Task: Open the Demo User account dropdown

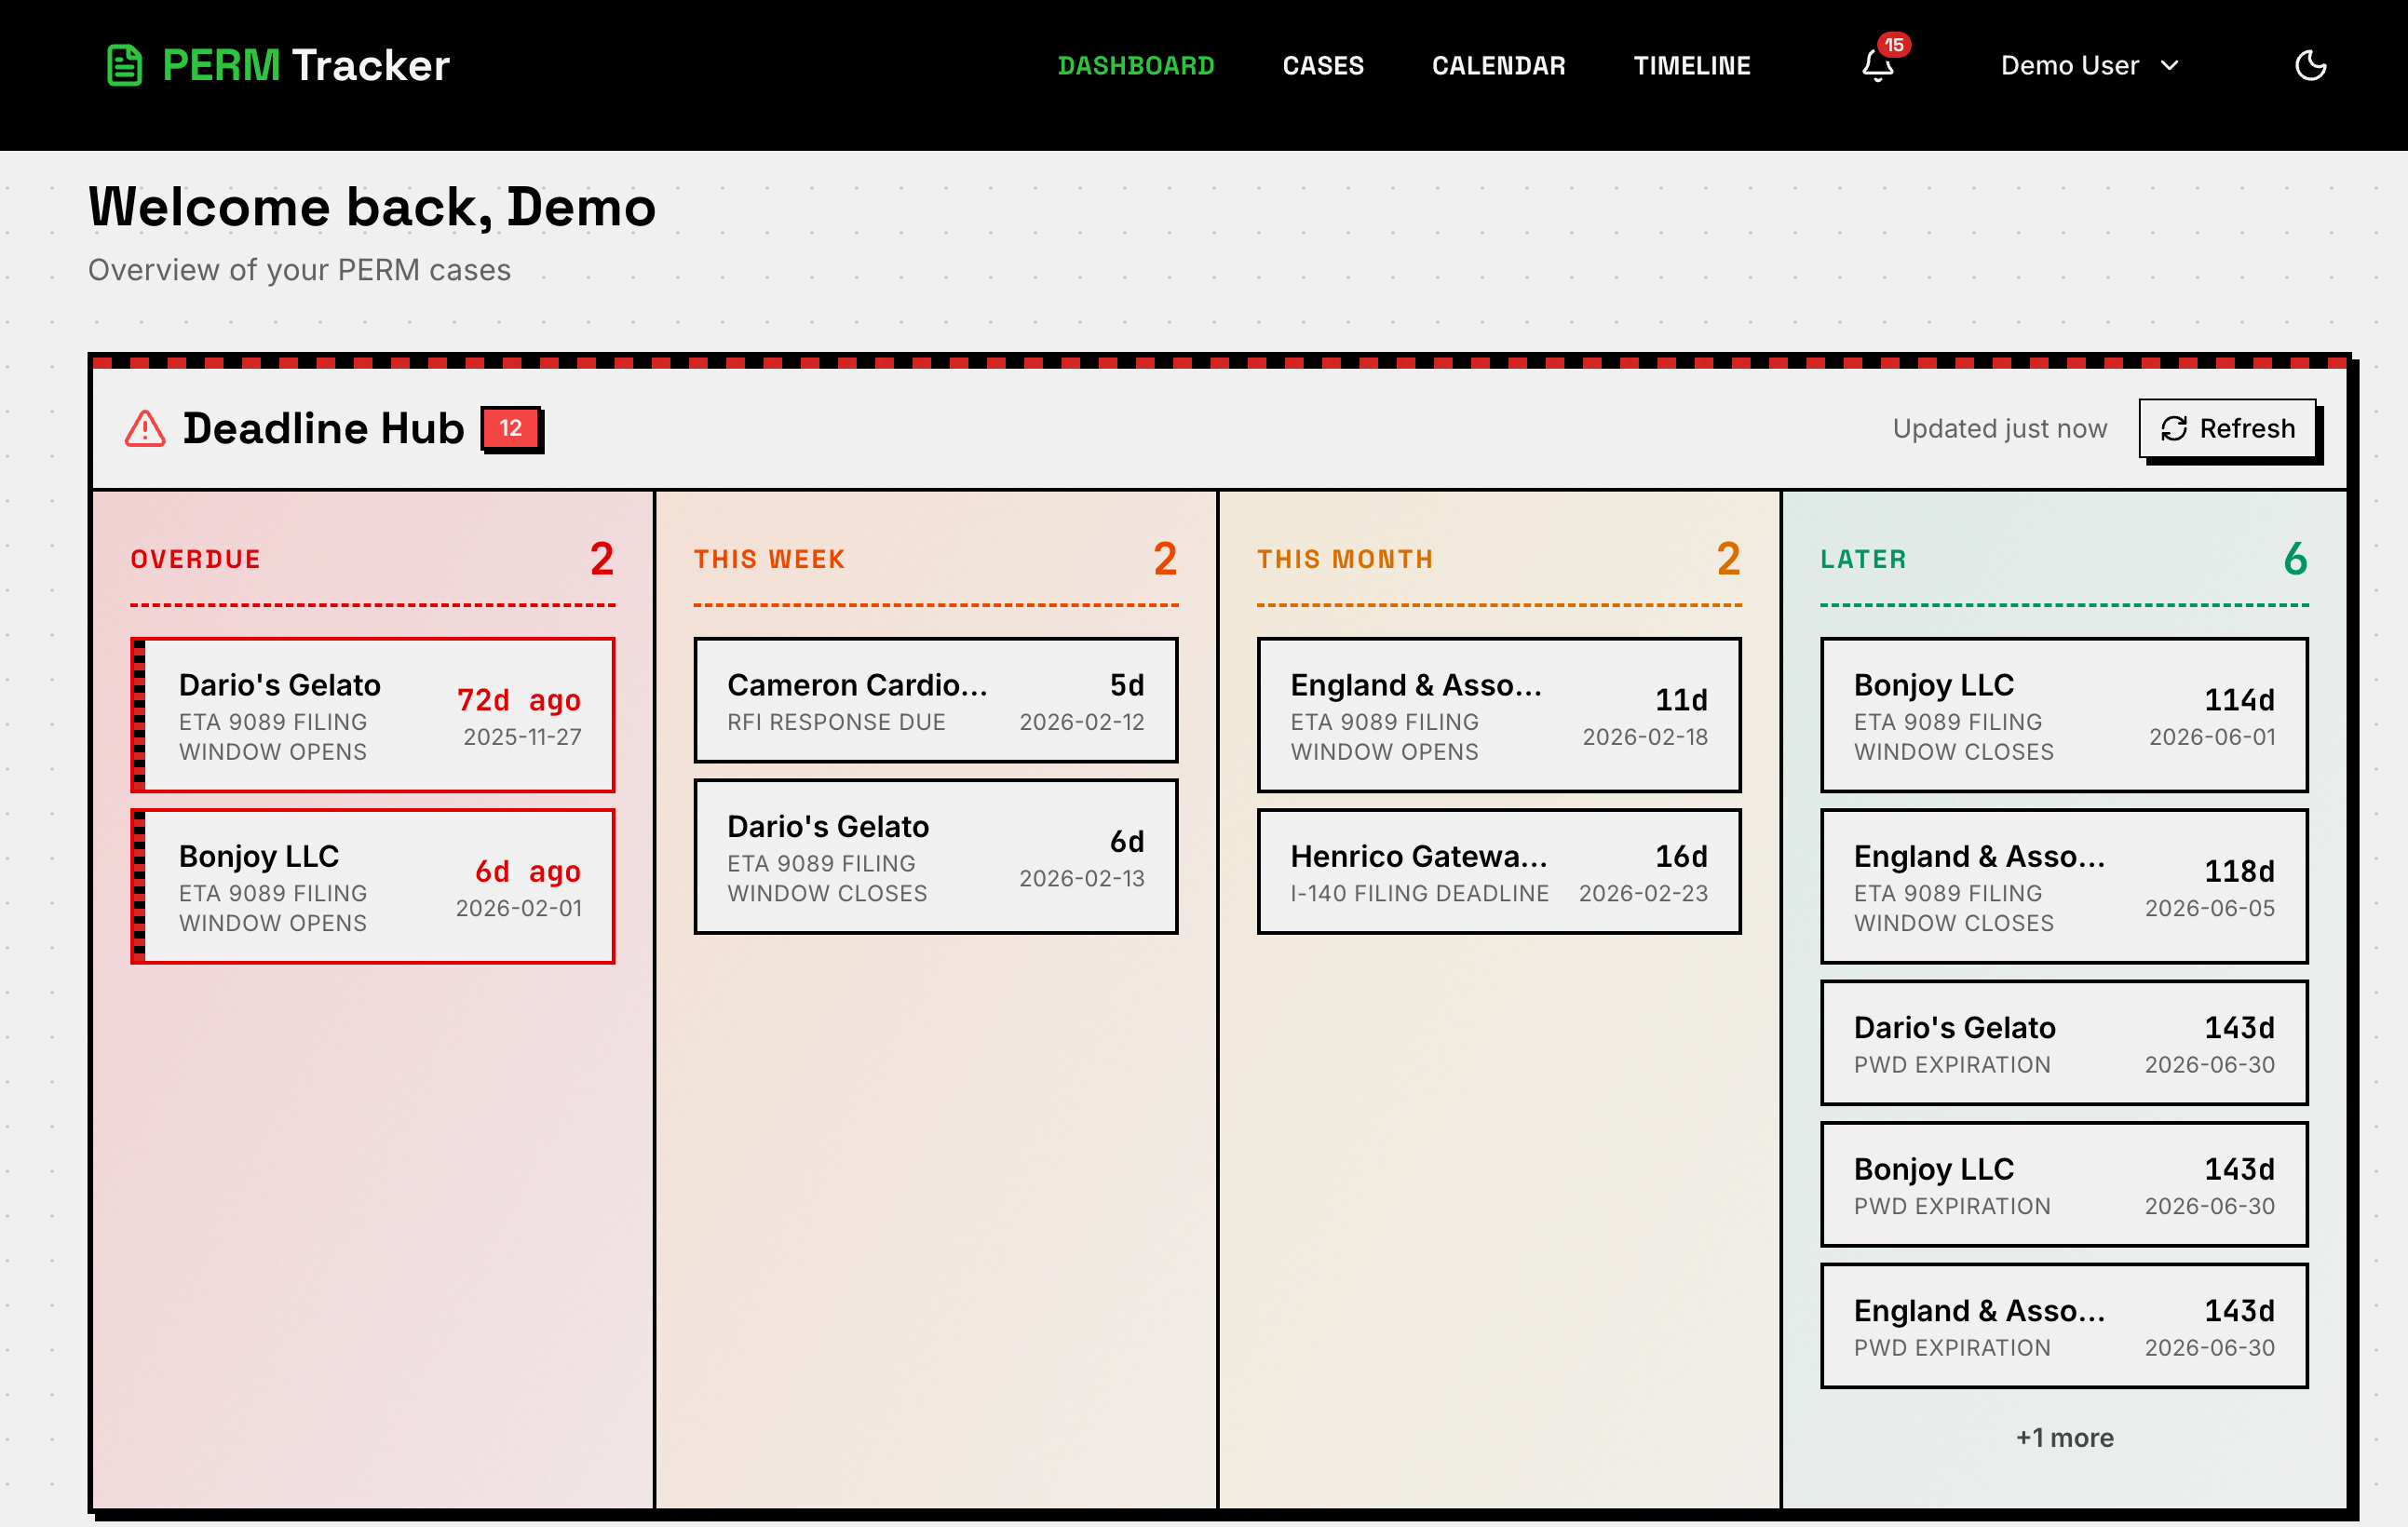Action: pos(2069,65)
